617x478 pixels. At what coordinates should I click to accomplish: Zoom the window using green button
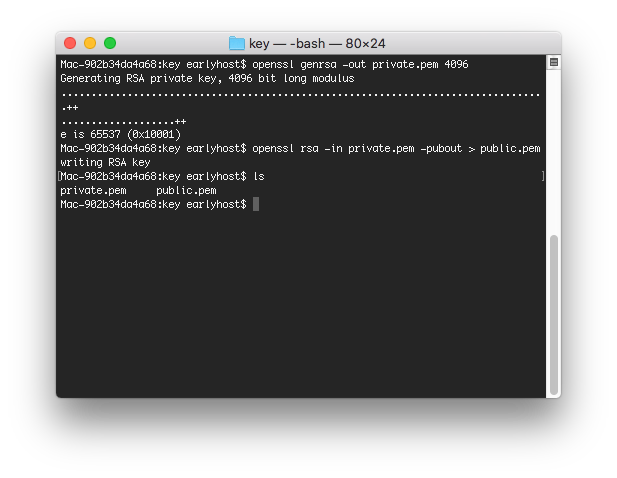(110, 43)
